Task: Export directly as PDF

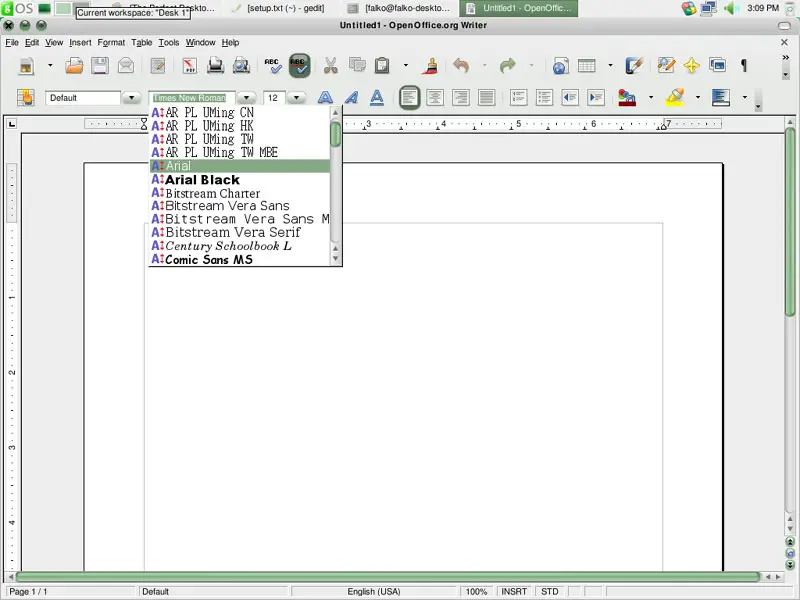Action: (190, 66)
